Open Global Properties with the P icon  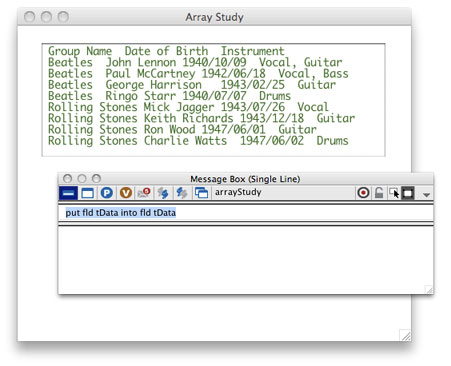click(107, 193)
